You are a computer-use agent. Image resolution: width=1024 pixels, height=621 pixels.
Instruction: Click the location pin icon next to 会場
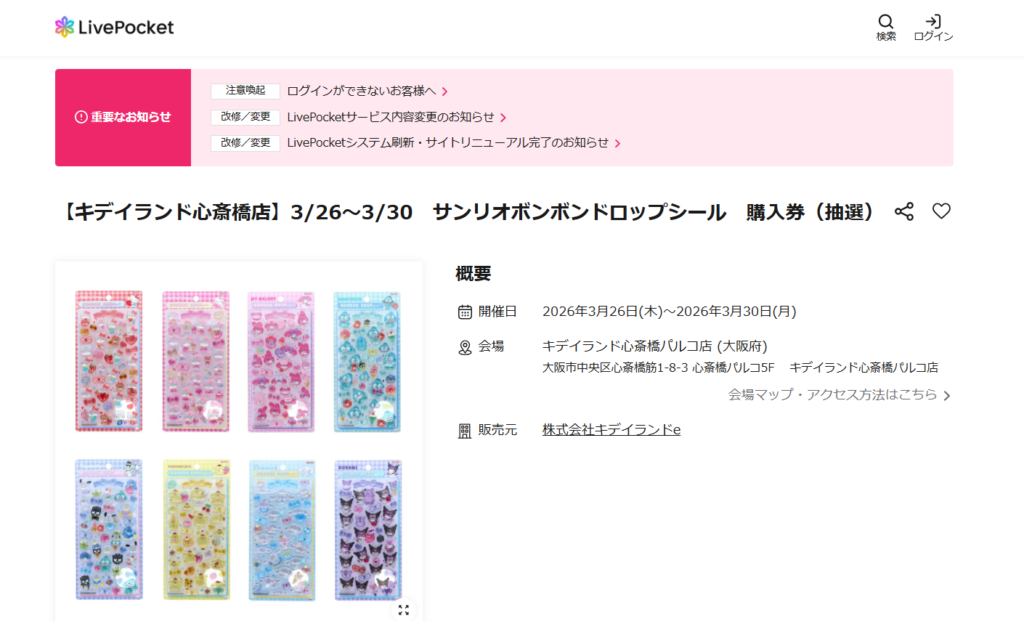[x=464, y=347]
